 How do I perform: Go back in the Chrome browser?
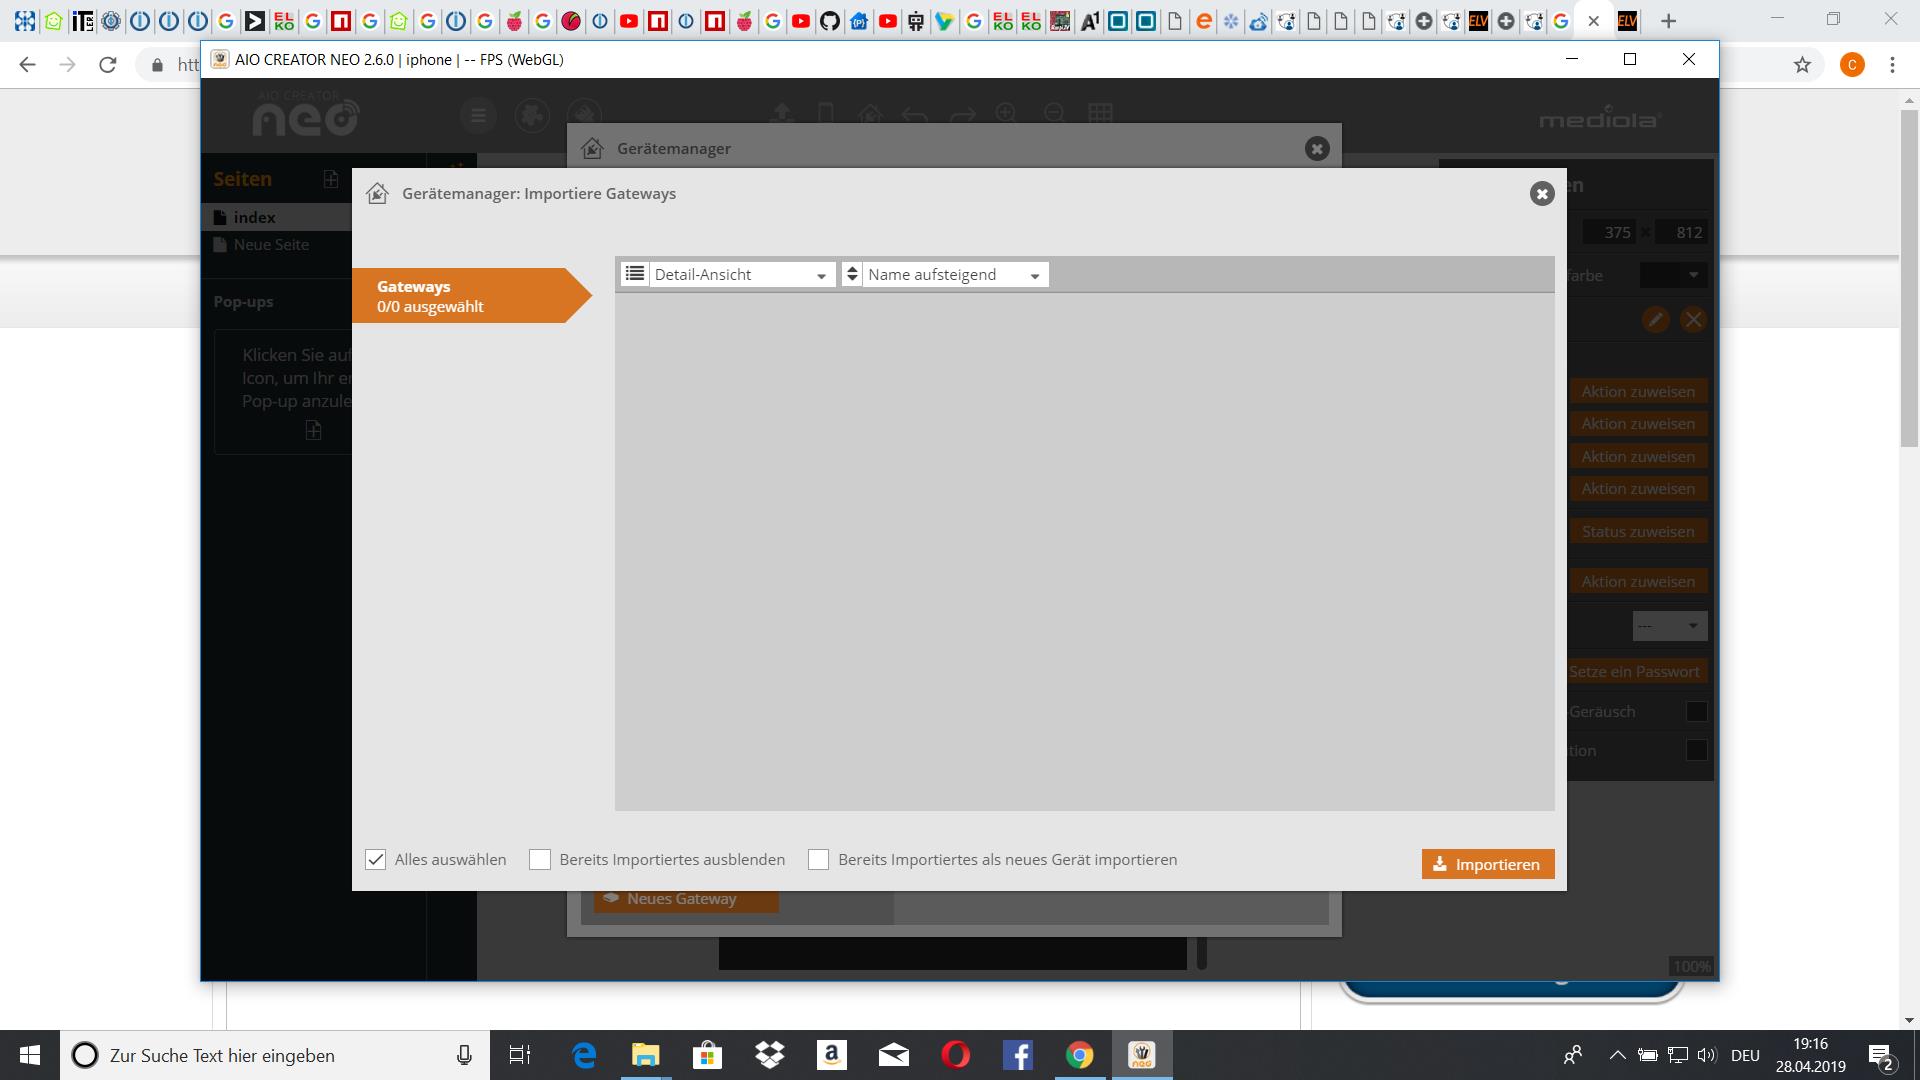[28, 65]
